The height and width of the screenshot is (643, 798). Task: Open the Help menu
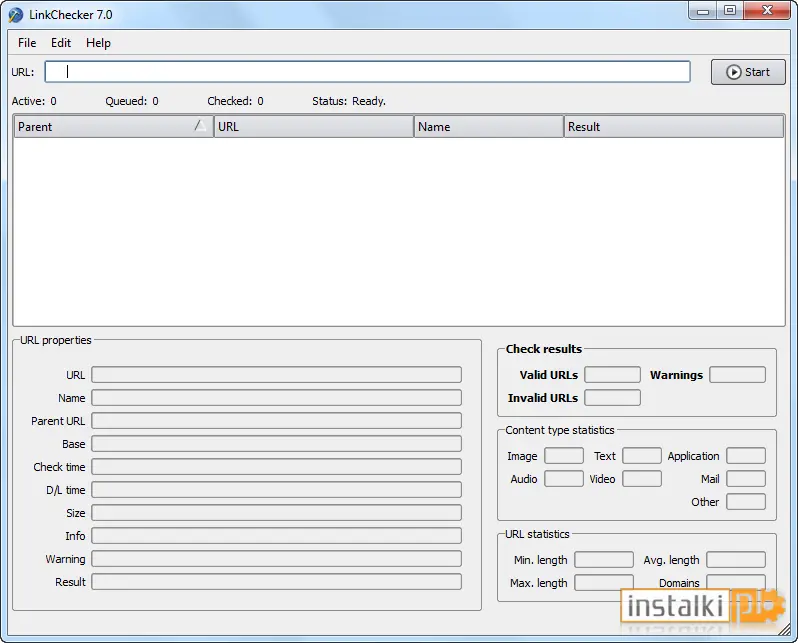[x=98, y=43]
